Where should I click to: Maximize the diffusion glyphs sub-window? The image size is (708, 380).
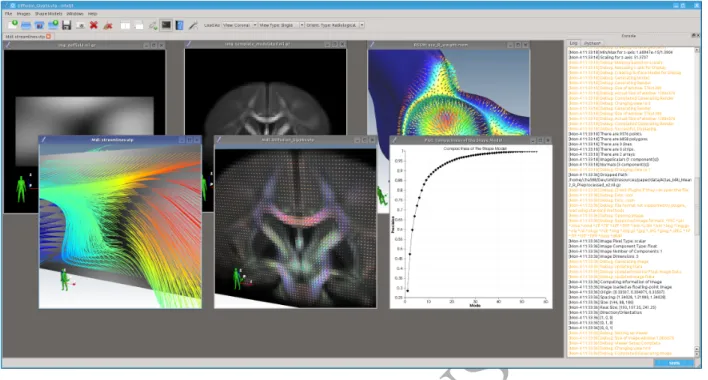364,140
